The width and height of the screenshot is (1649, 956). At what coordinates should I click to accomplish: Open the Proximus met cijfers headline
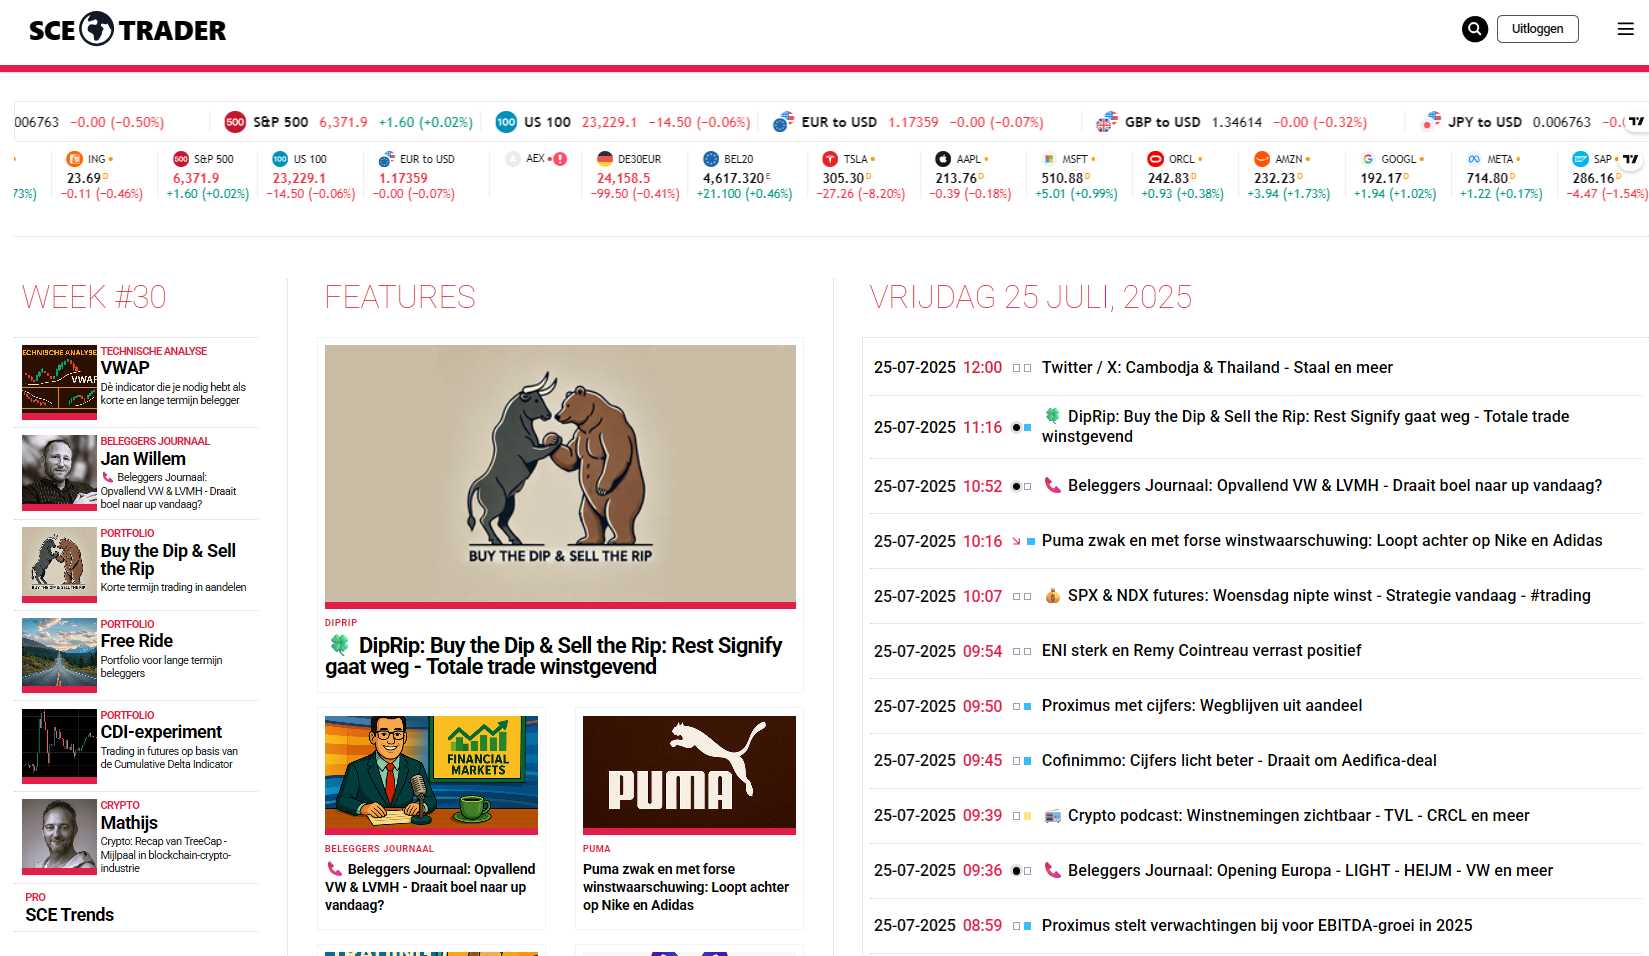[1202, 706]
